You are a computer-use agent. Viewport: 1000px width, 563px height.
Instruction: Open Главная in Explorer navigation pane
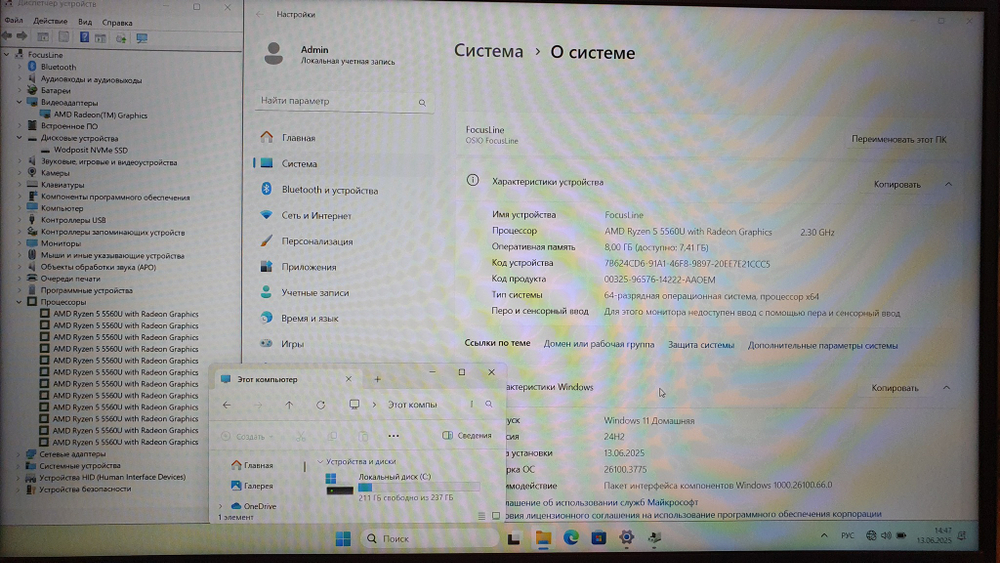(252, 465)
